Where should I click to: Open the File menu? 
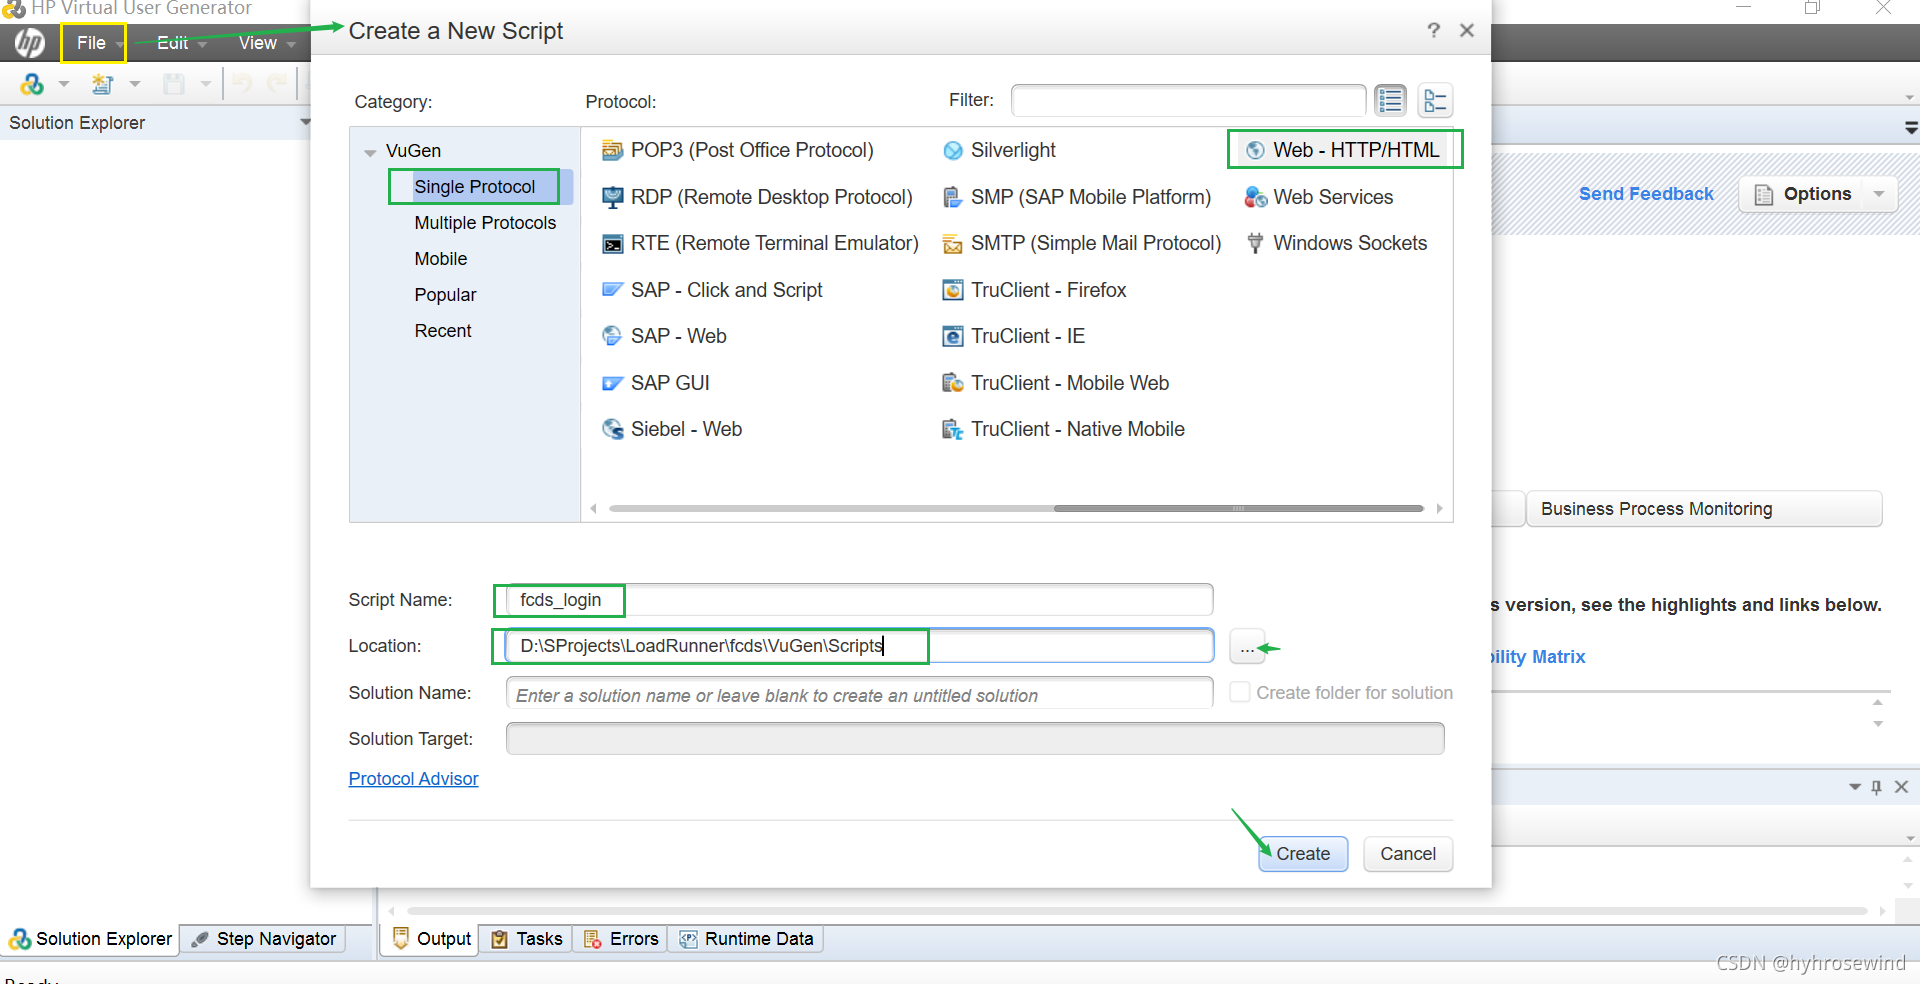coord(91,43)
